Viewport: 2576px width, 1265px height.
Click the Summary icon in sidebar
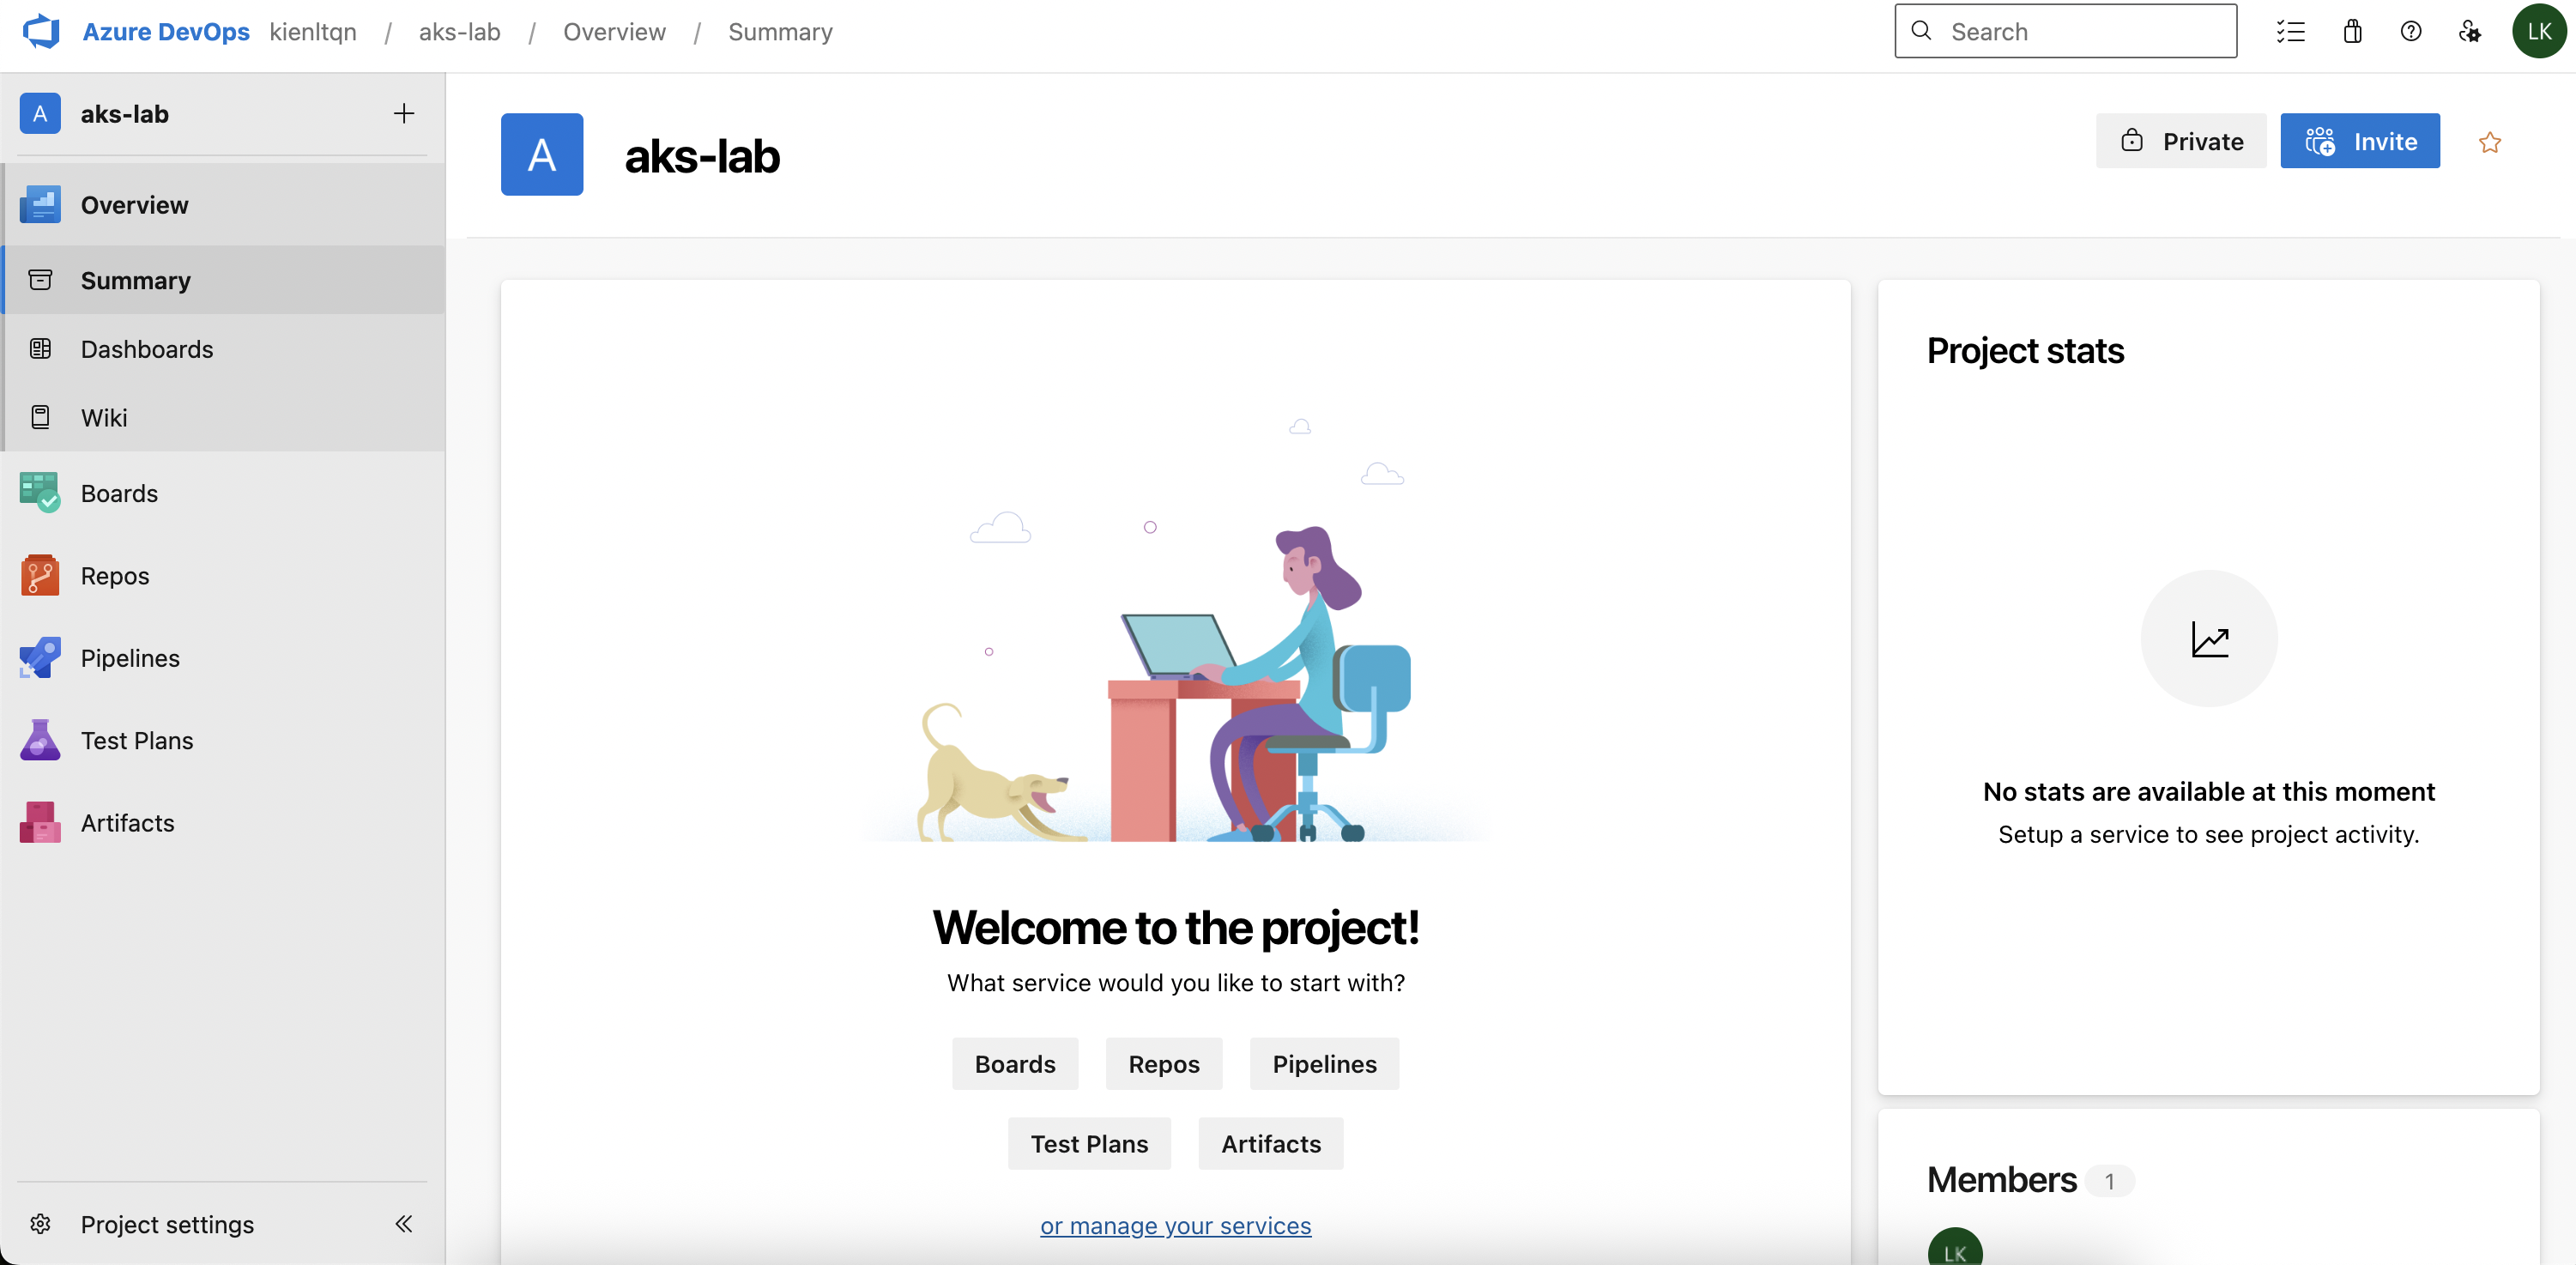(x=40, y=280)
